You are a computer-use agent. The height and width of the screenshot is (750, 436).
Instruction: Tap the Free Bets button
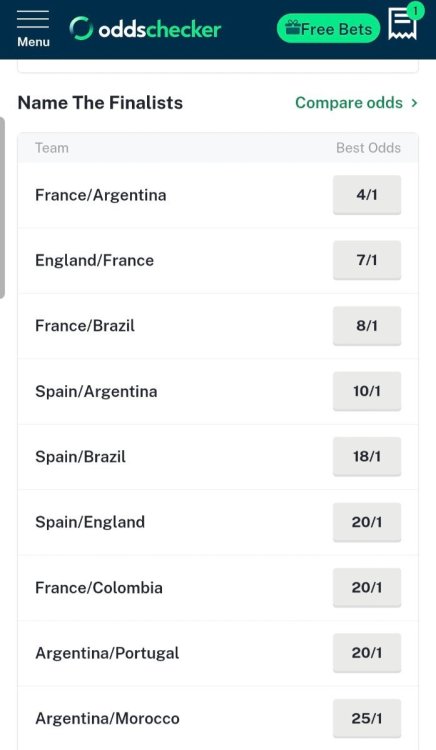[x=328, y=29]
